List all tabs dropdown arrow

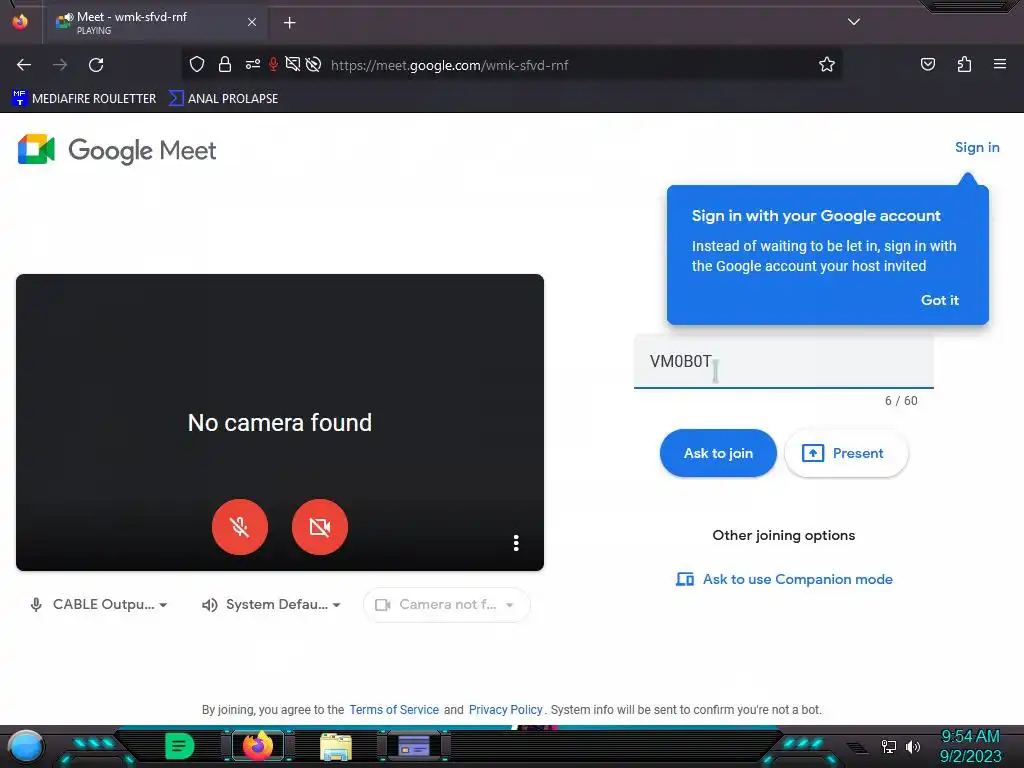point(854,22)
